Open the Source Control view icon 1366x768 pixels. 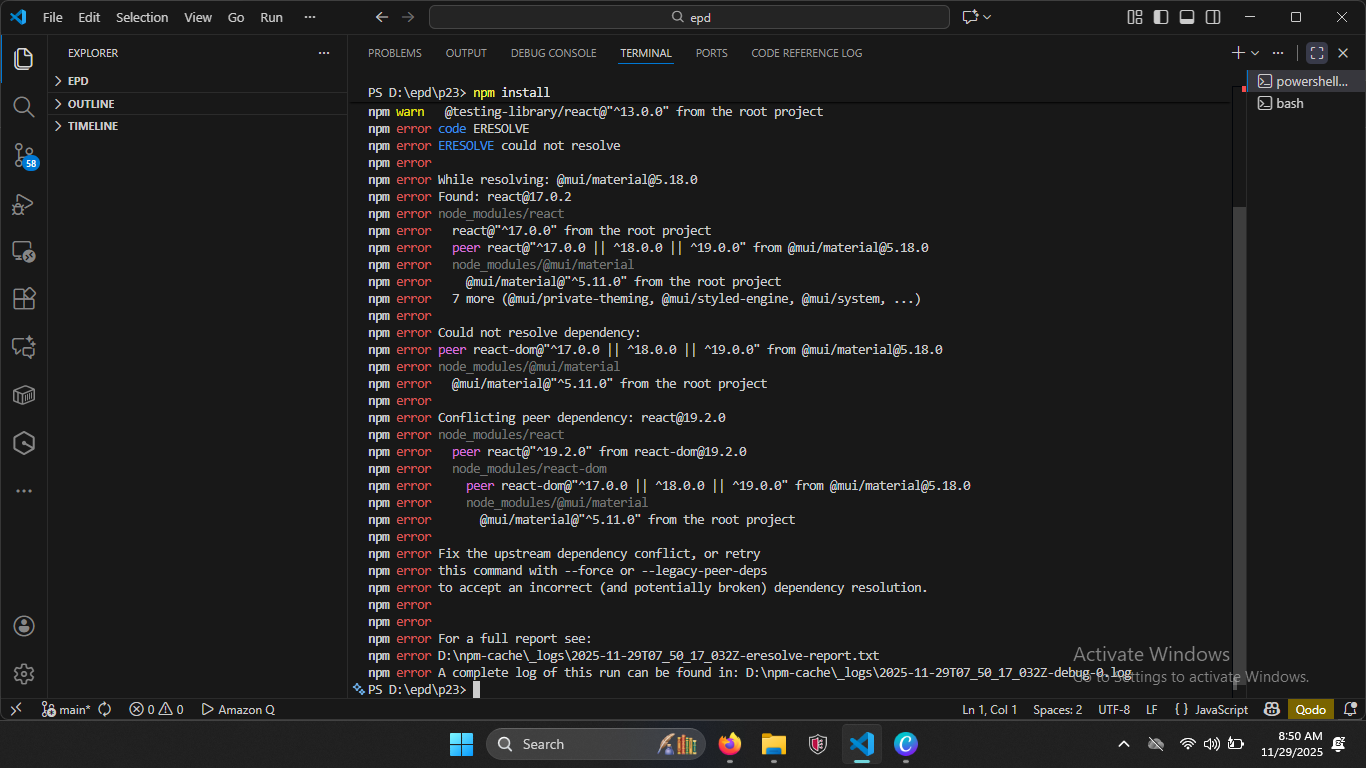pos(24,155)
